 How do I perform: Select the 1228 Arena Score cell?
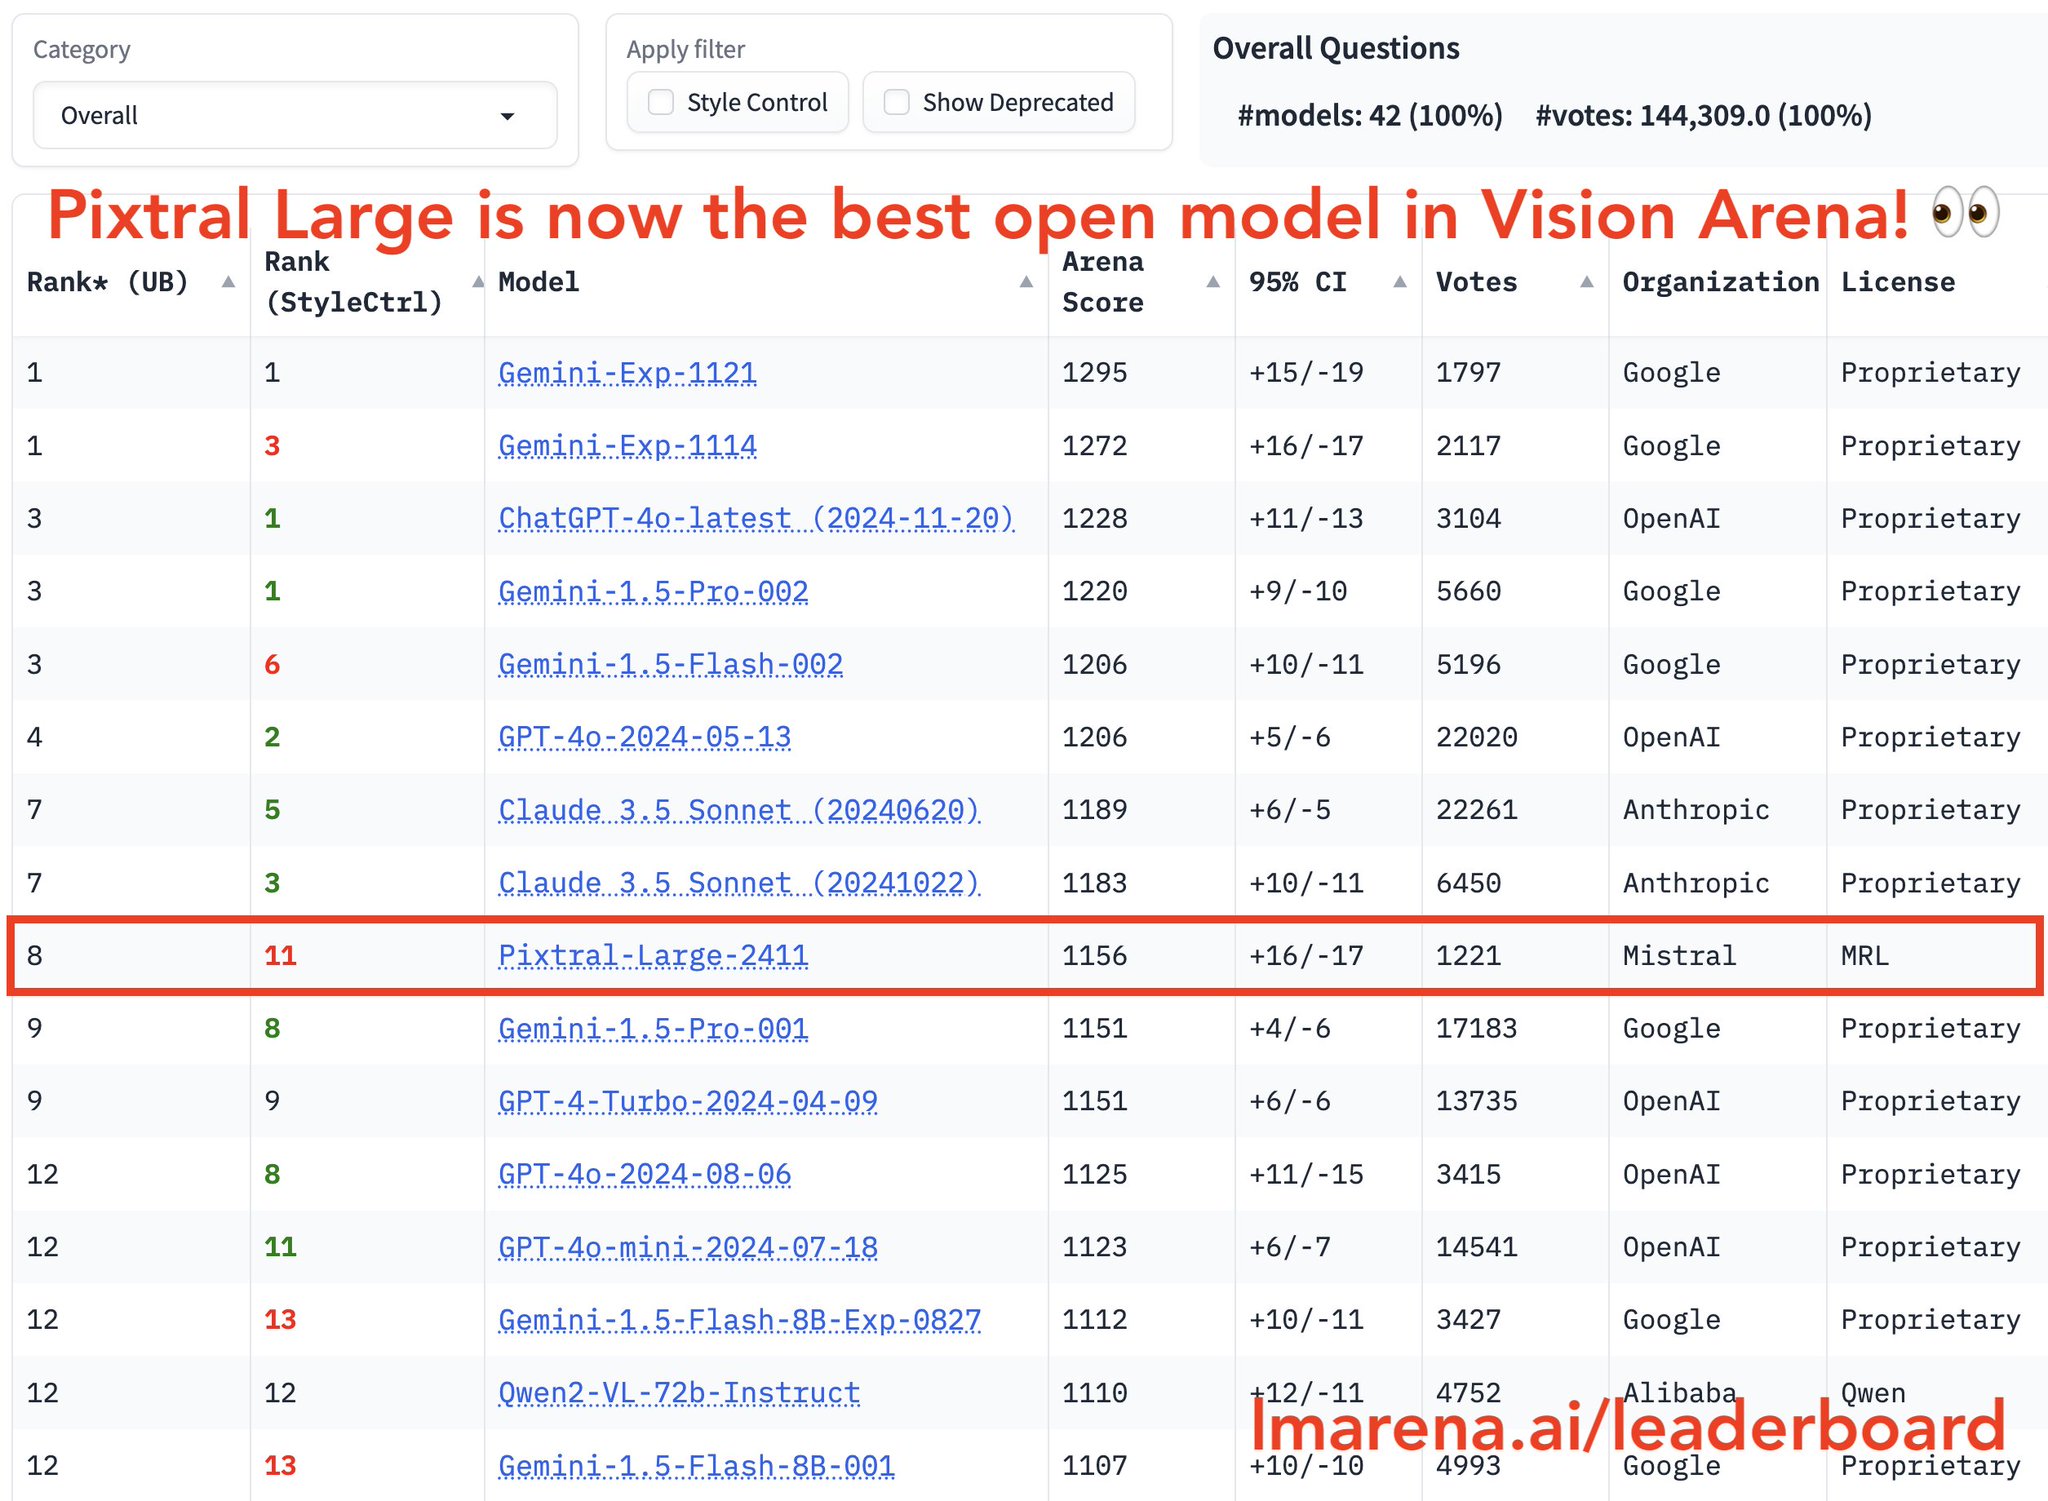[x=1094, y=518]
